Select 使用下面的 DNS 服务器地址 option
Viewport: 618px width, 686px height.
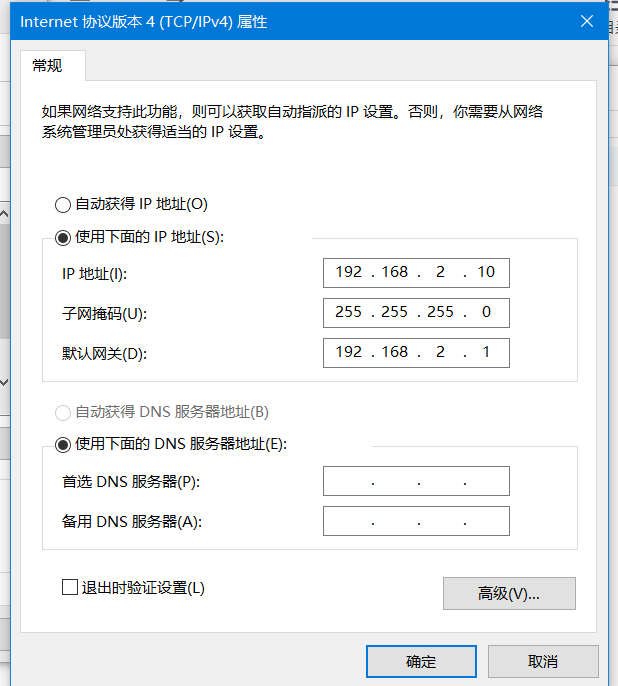pyautogui.click(x=63, y=445)
